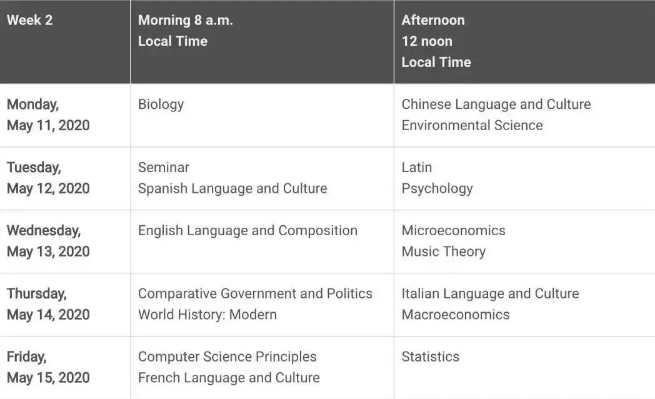Click the Monday, May 11, 2020 row label

click(48, 114)
